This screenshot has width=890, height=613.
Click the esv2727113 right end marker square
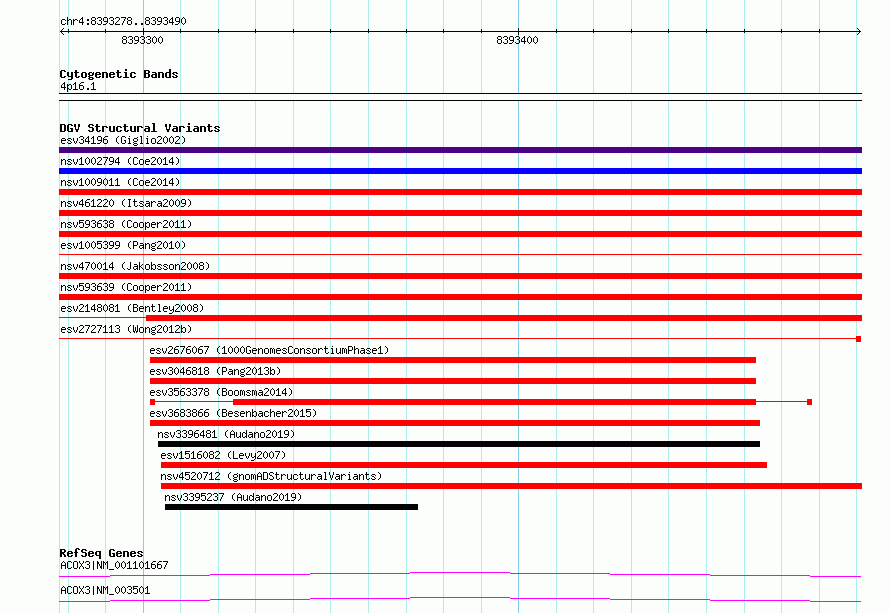(859, 339)
